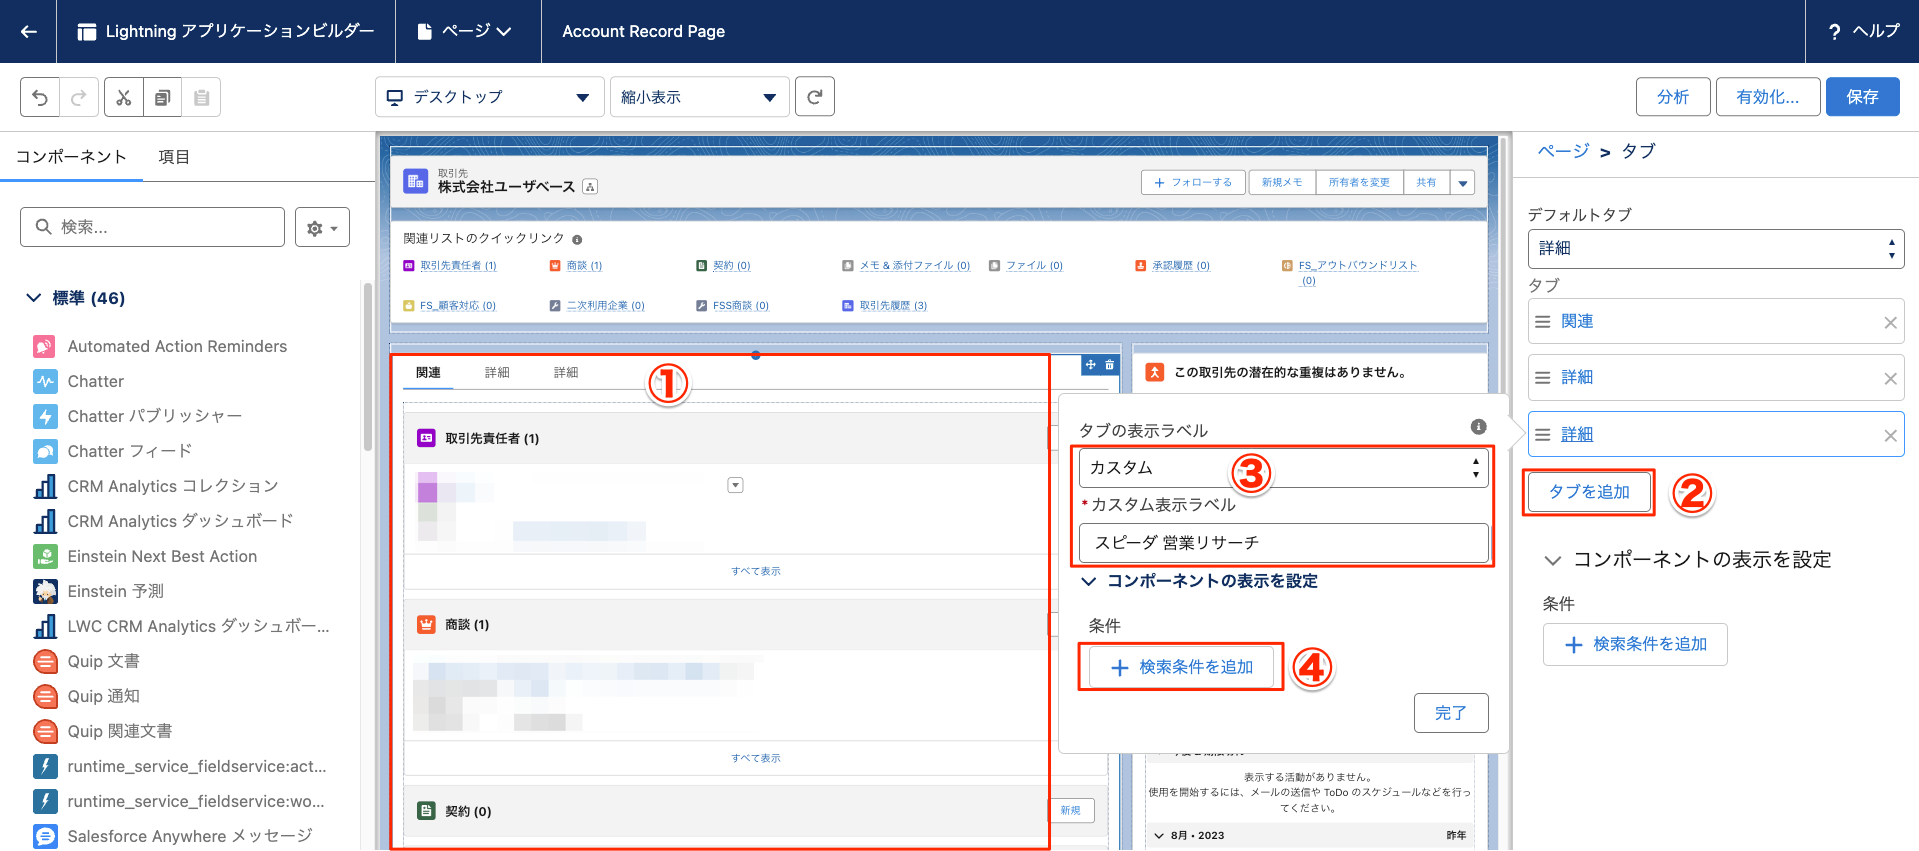Click the cut scissors icon
The height and width of the screenshot is (851, 1919).
point(124,97)
